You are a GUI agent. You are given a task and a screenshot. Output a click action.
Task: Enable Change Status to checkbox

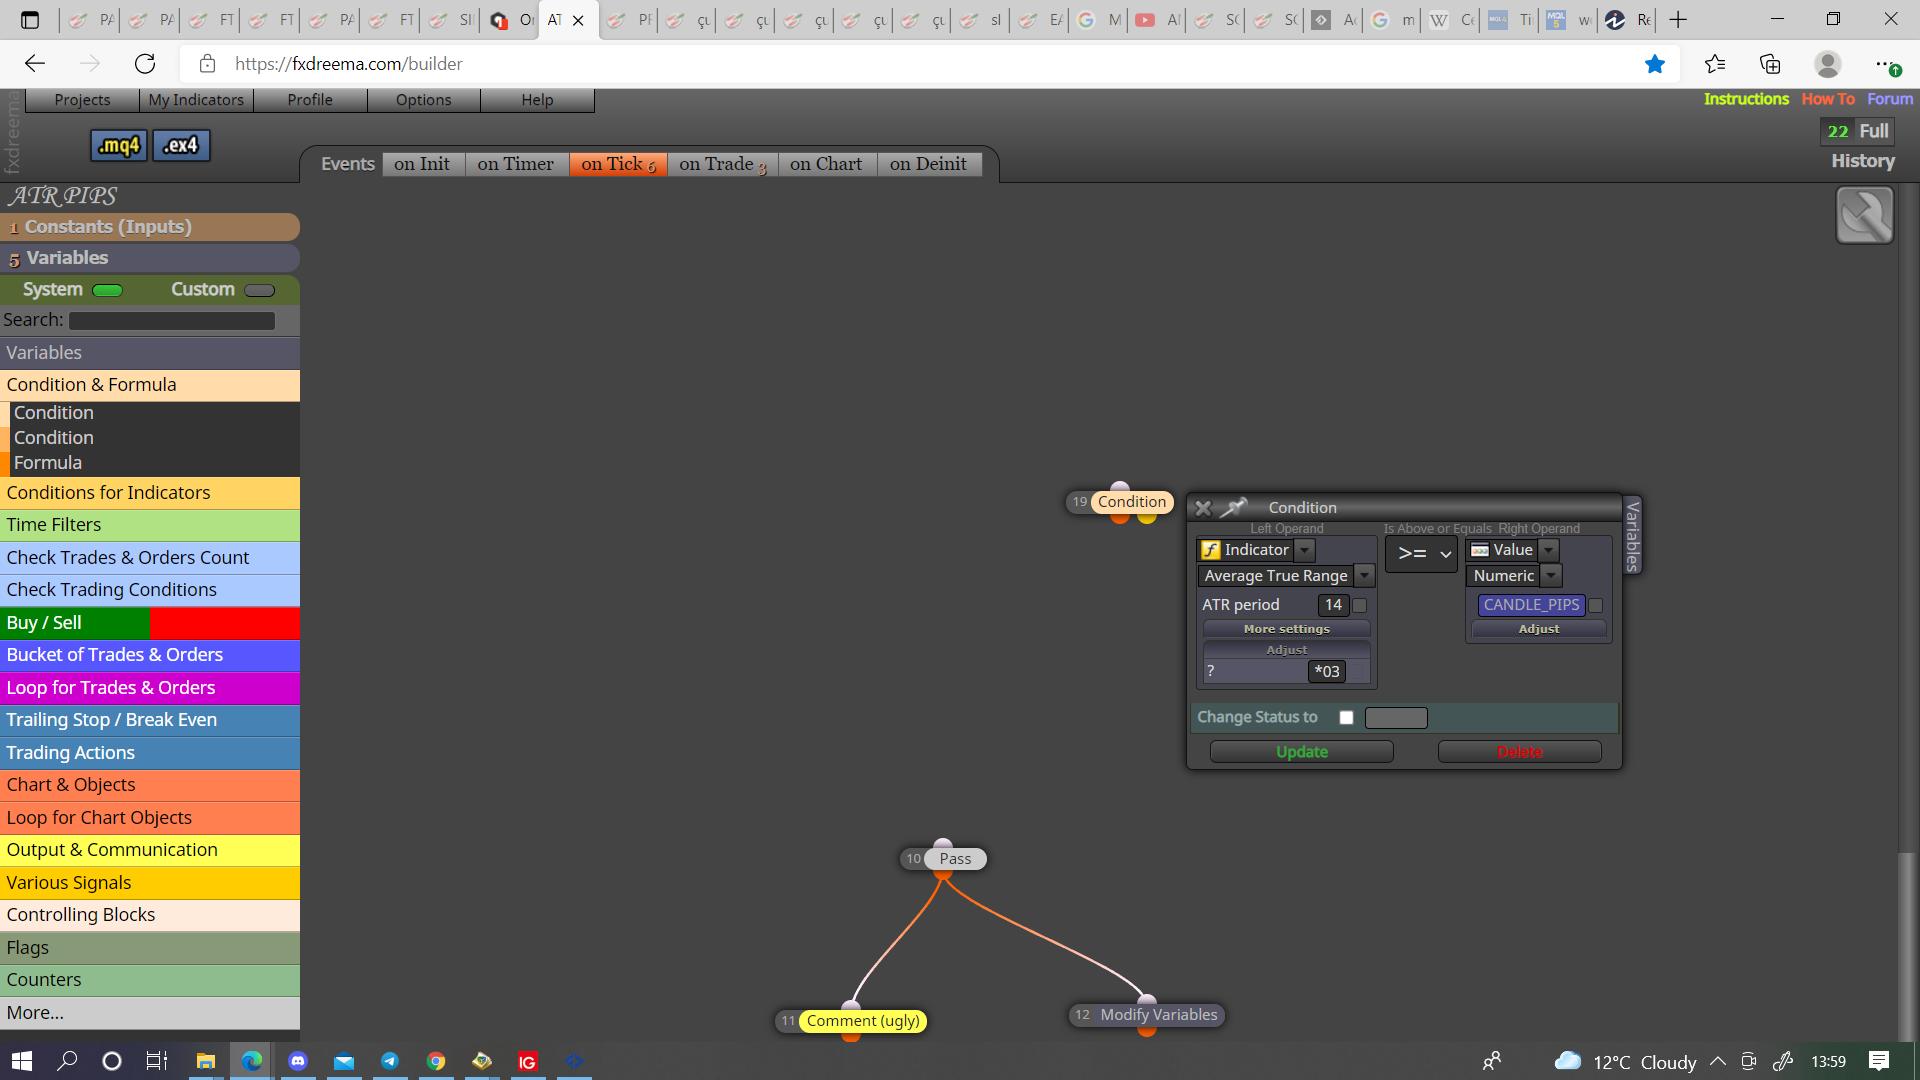click(1346, 717)
